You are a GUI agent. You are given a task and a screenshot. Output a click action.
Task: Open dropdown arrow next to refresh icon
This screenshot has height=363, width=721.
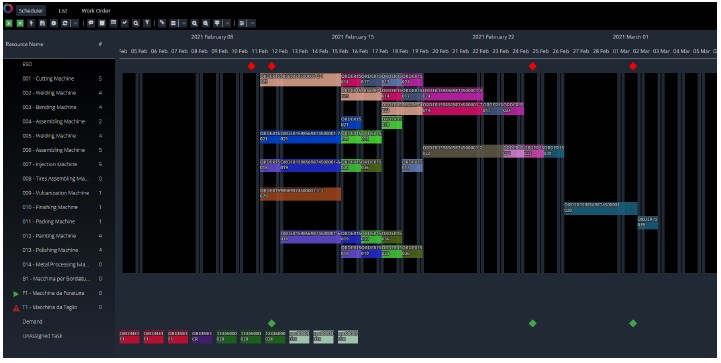tap(75, 23)
